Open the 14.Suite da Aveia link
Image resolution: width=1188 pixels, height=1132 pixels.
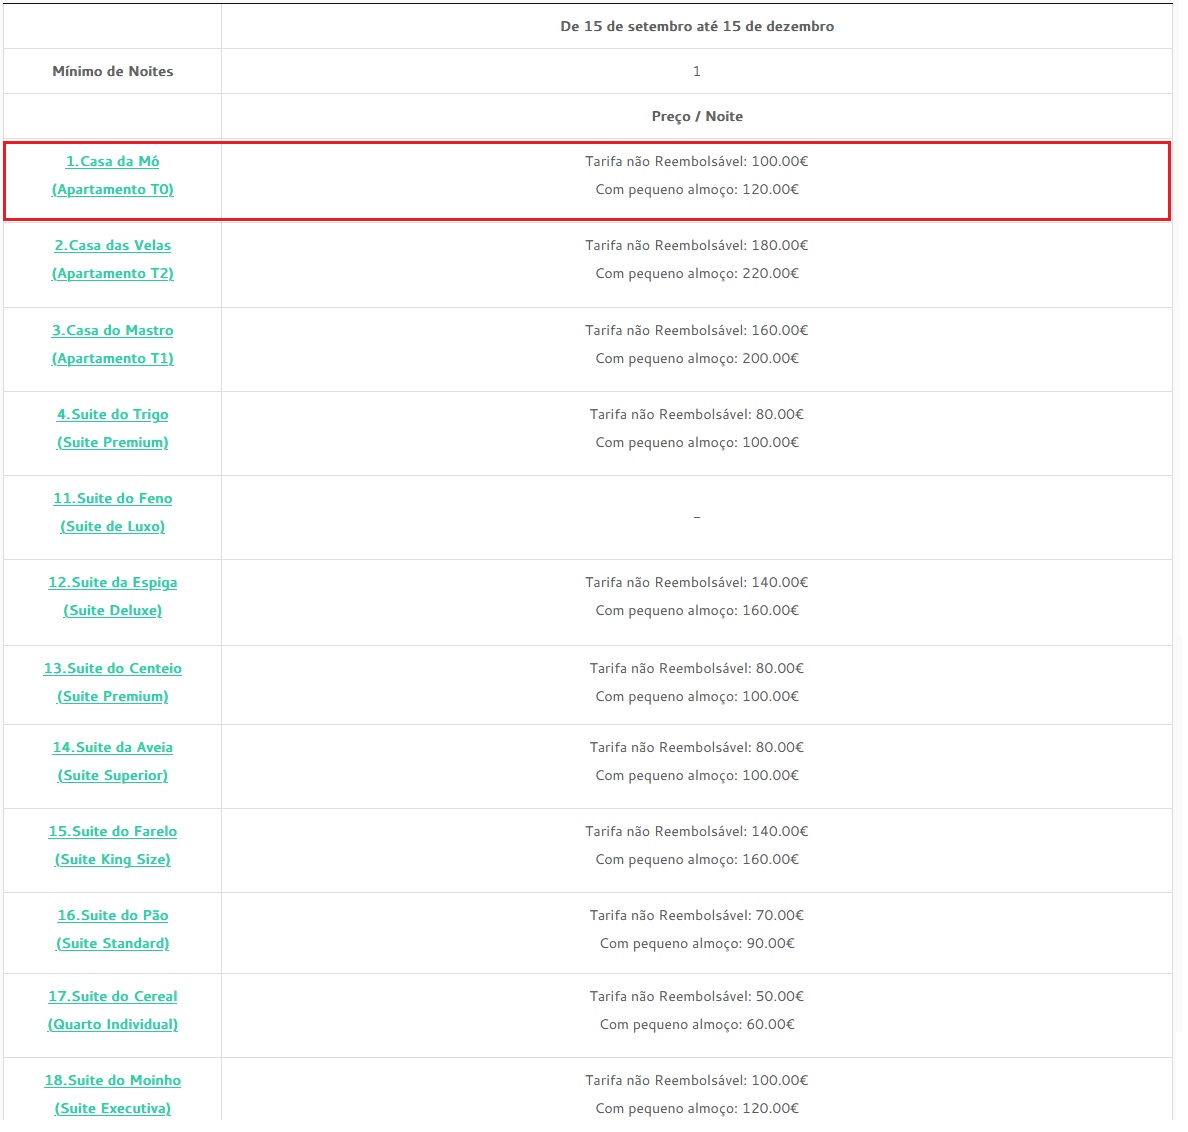(x=113, y=748)
